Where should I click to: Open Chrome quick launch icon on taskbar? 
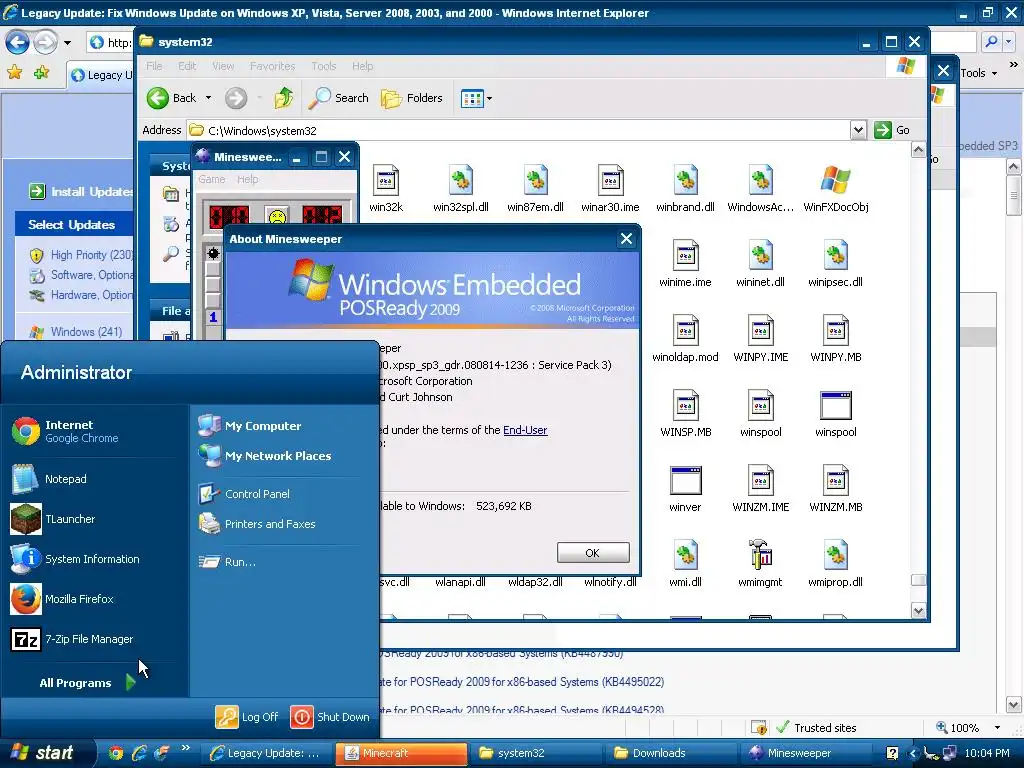116,753
